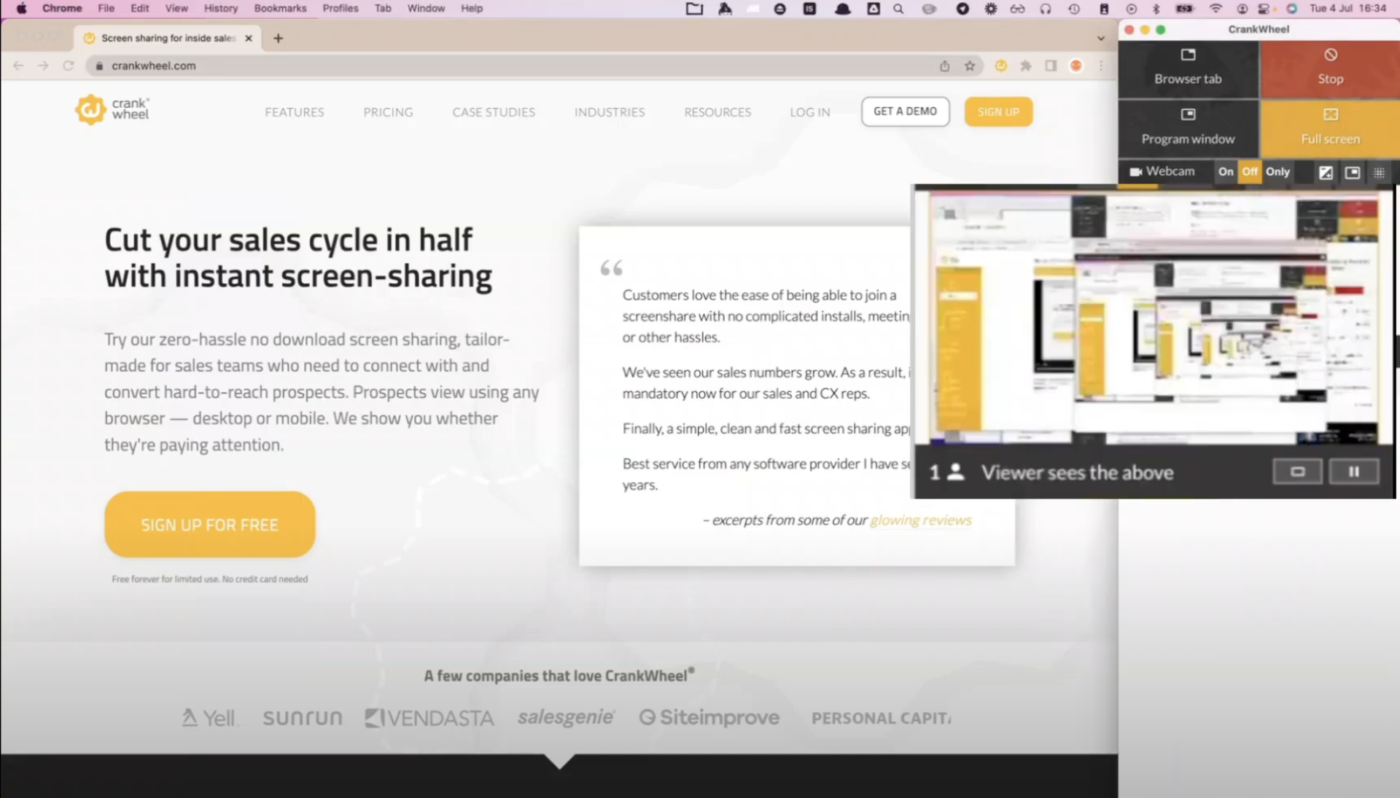Click the folder icon in menu bar
Image resolution: width=1400 pixels, height=798 pixels.
click(x=694, y=8)
